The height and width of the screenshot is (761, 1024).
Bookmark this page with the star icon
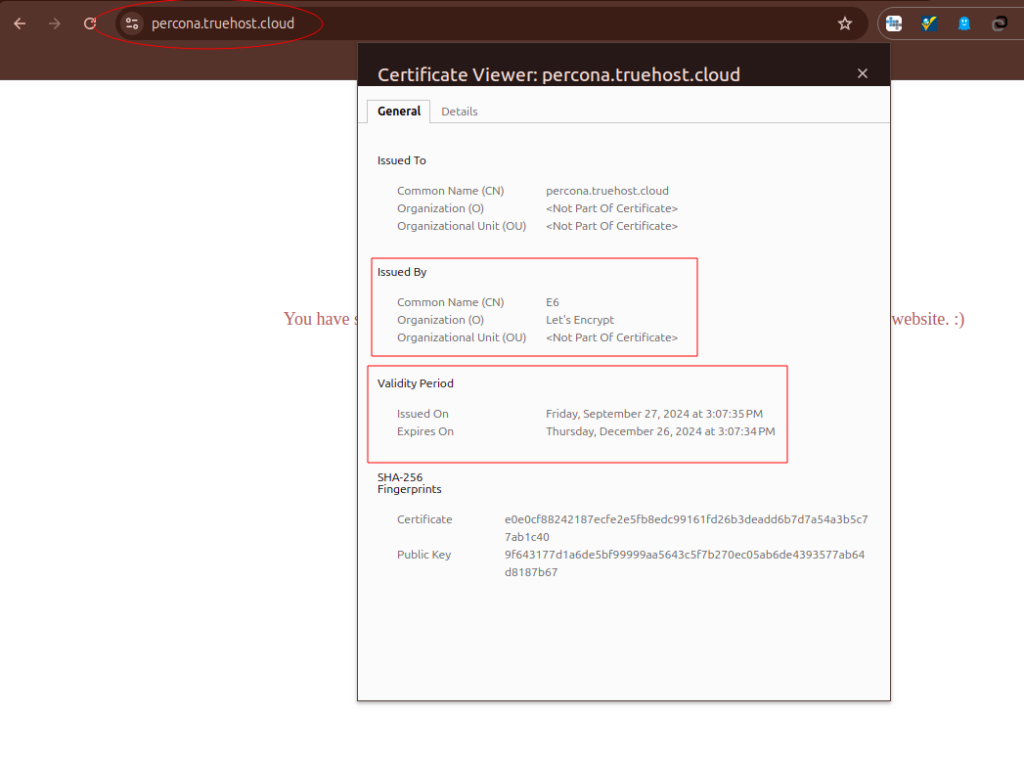click(845, 24)
